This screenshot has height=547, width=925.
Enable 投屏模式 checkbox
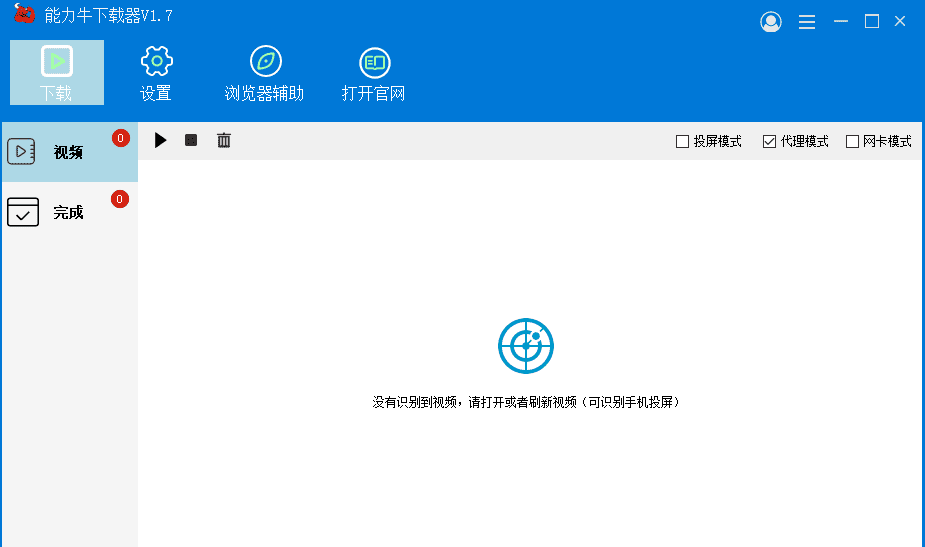coord(683,142)
